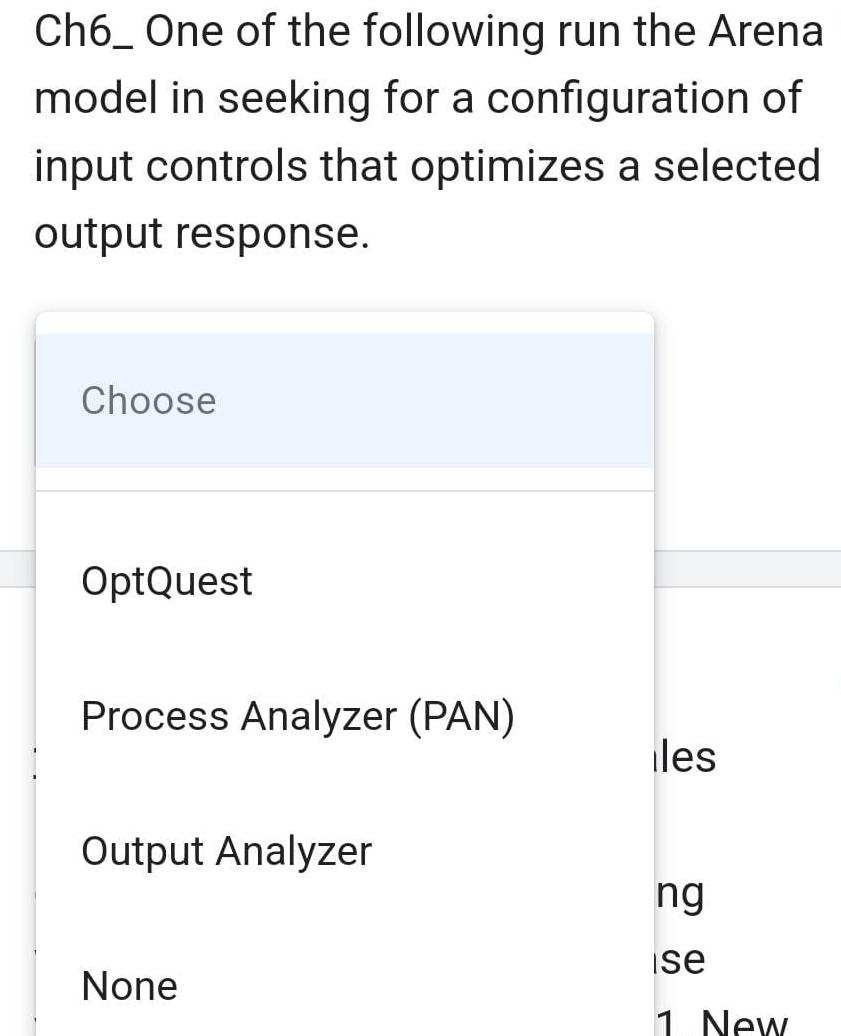Choose the Process Analyzer (PAN) option
The height and width of the screenshot is (1036, 841).
coord(297,716)
